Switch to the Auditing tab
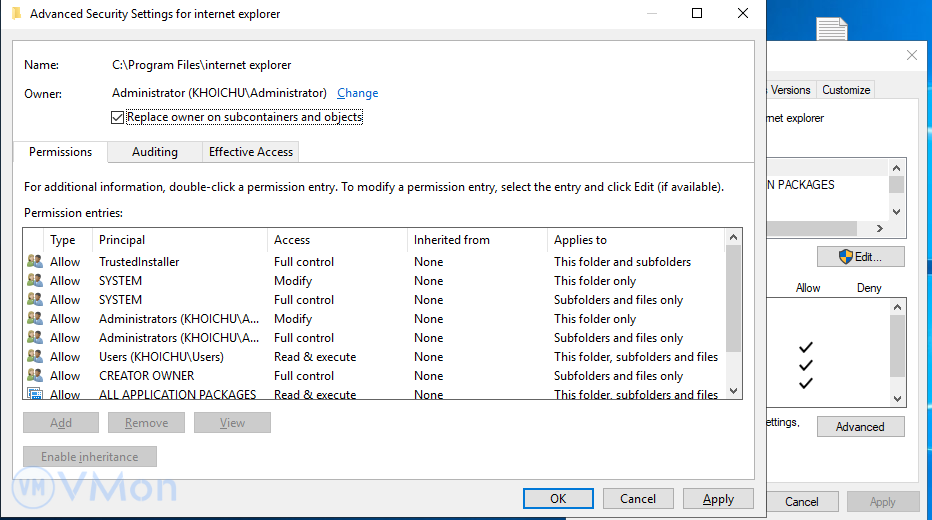This screenshot has width=932, height=520. point(155,152)
